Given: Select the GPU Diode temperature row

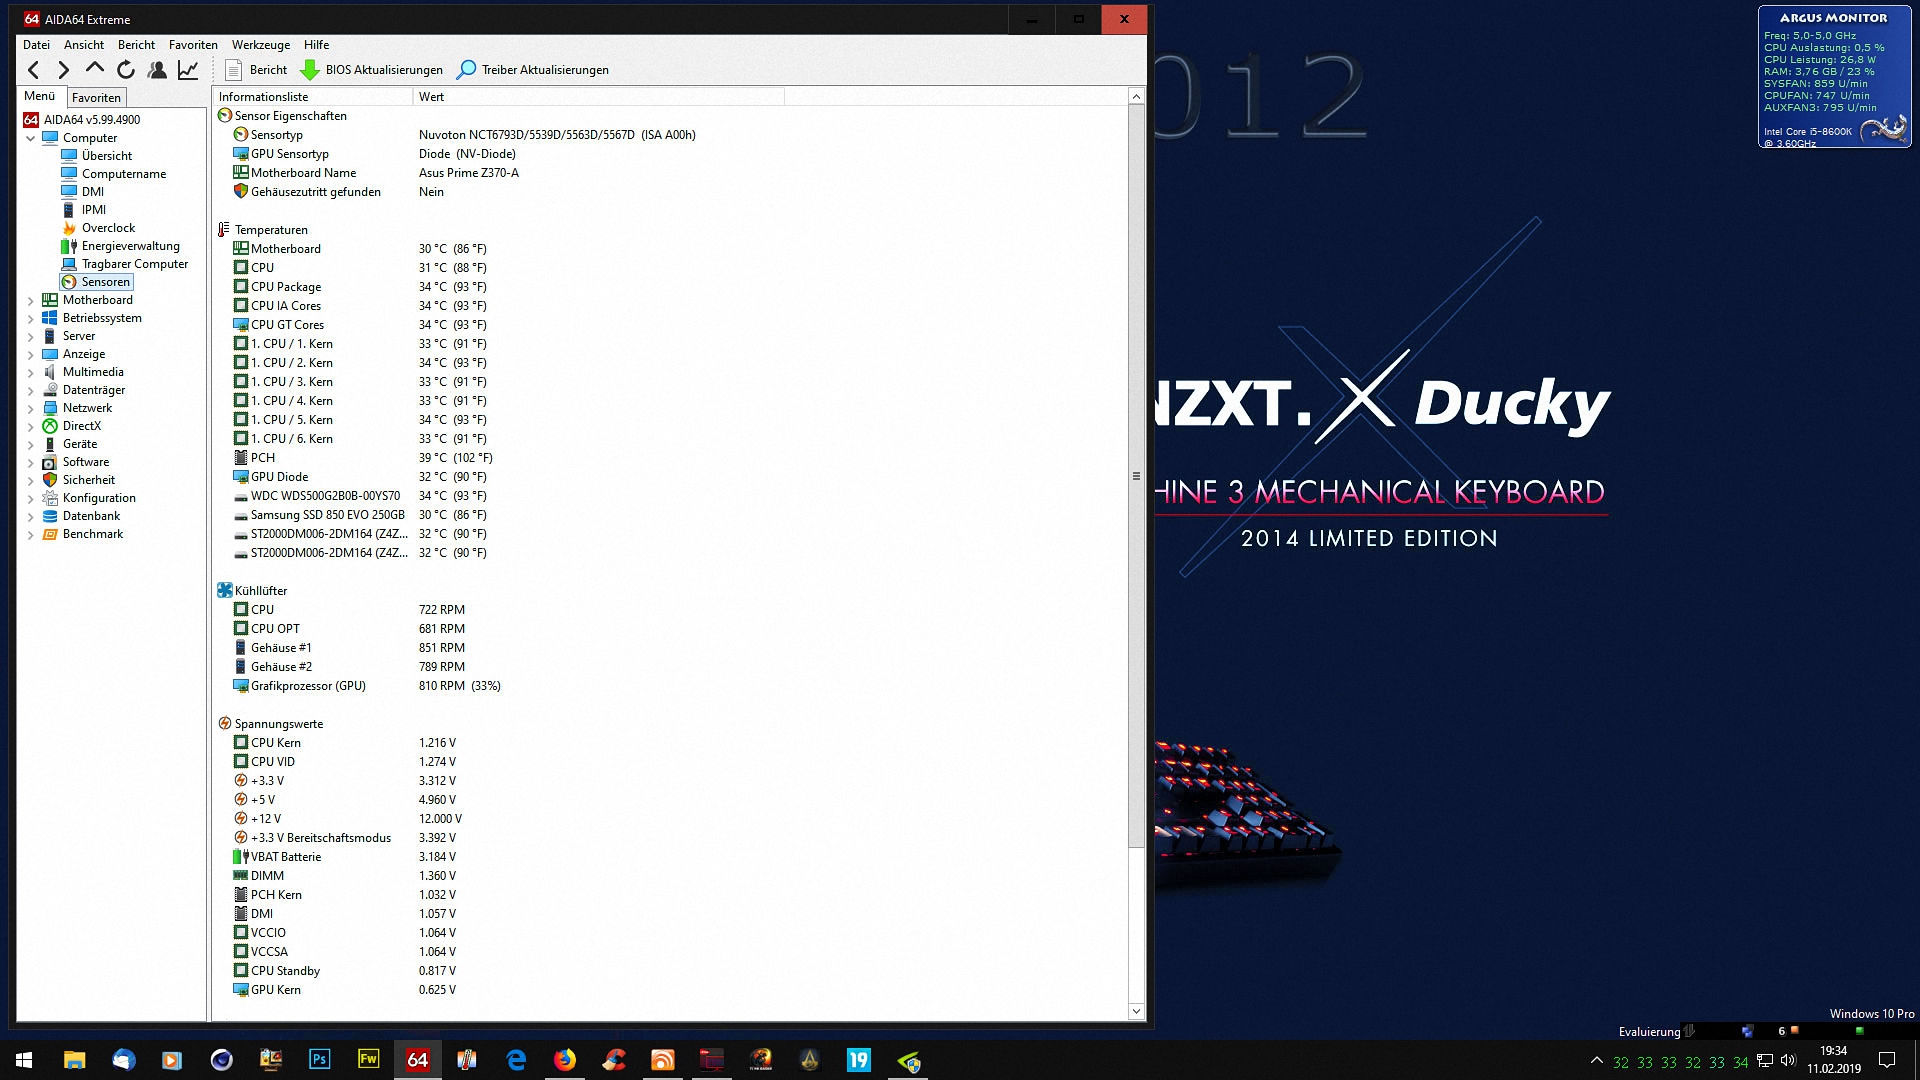Looking at the screenshot, I should [x=670, y=477].
